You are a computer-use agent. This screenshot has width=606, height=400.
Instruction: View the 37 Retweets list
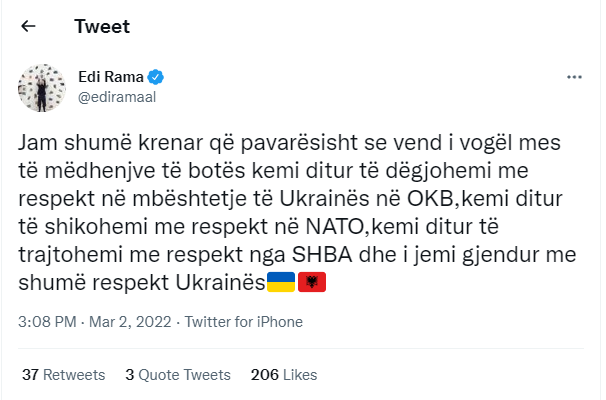coord(63,375)
